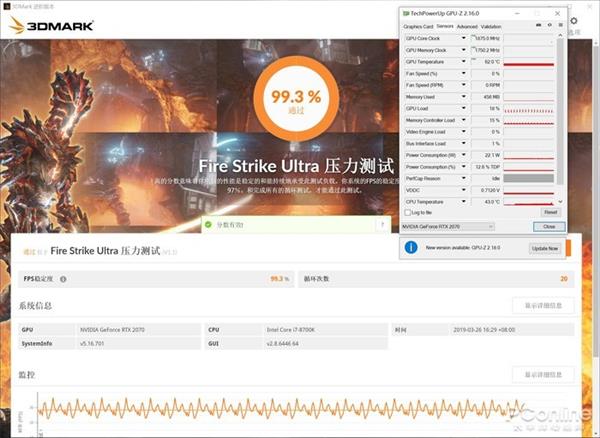Screen dimensions: 600x438
Task: Click 显示详细信息 in 监控 section
Action: 543,374
